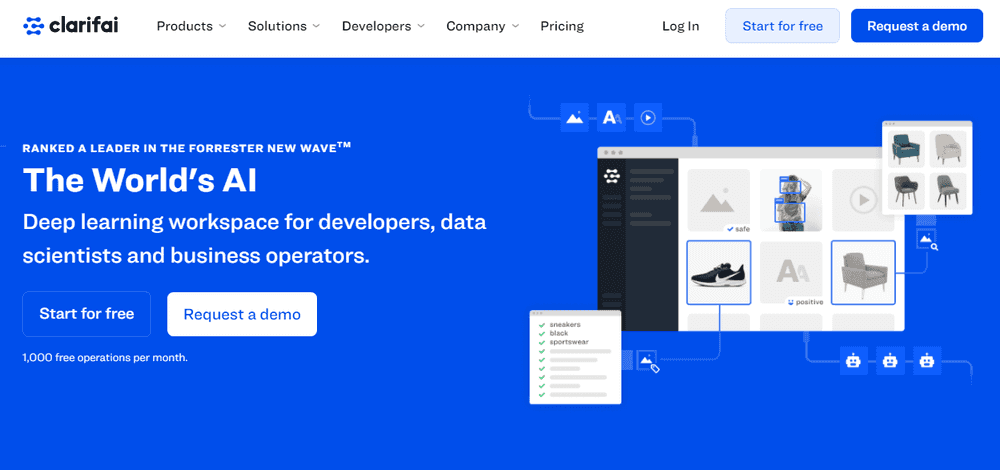Expand the Solutions chevron arrow
This screenshot has height=470, width=1000.
[316, 26]
